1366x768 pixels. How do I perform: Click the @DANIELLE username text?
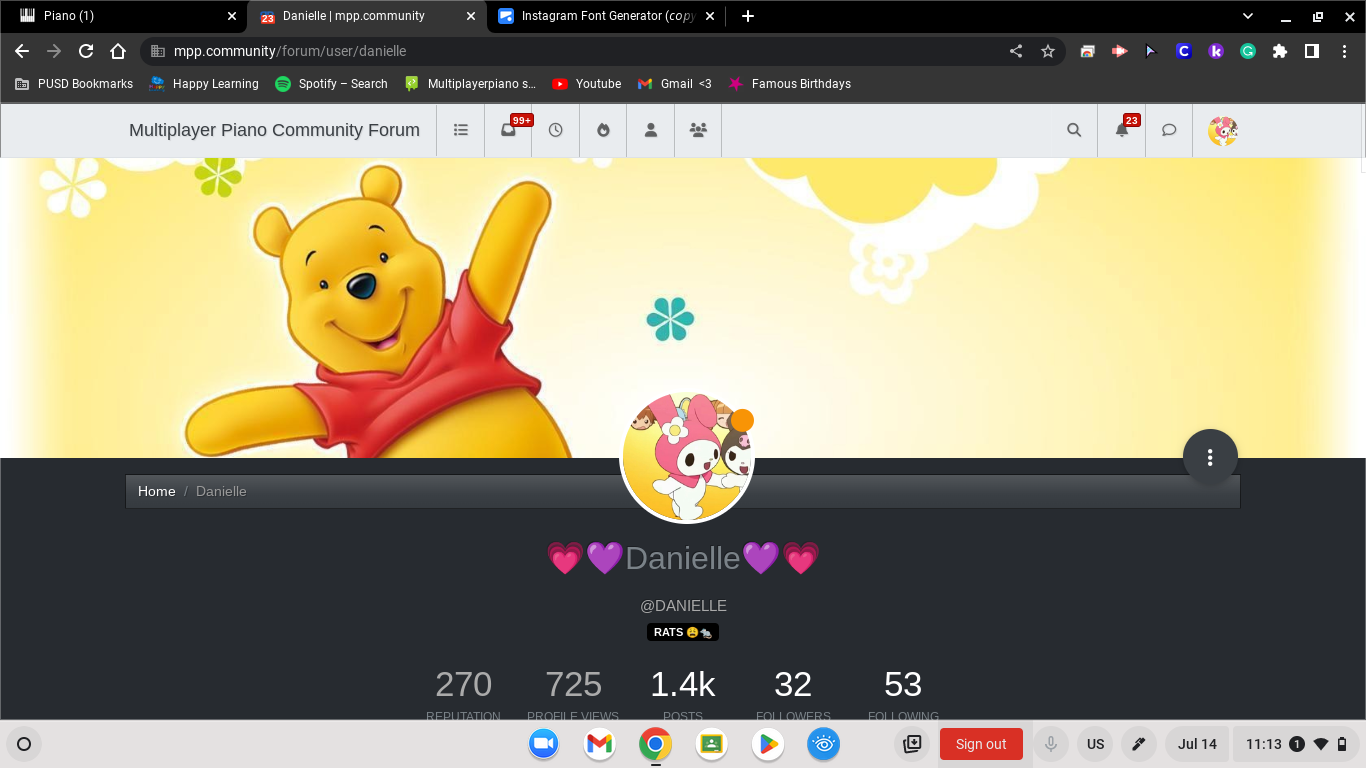click(x=683, y=606)
